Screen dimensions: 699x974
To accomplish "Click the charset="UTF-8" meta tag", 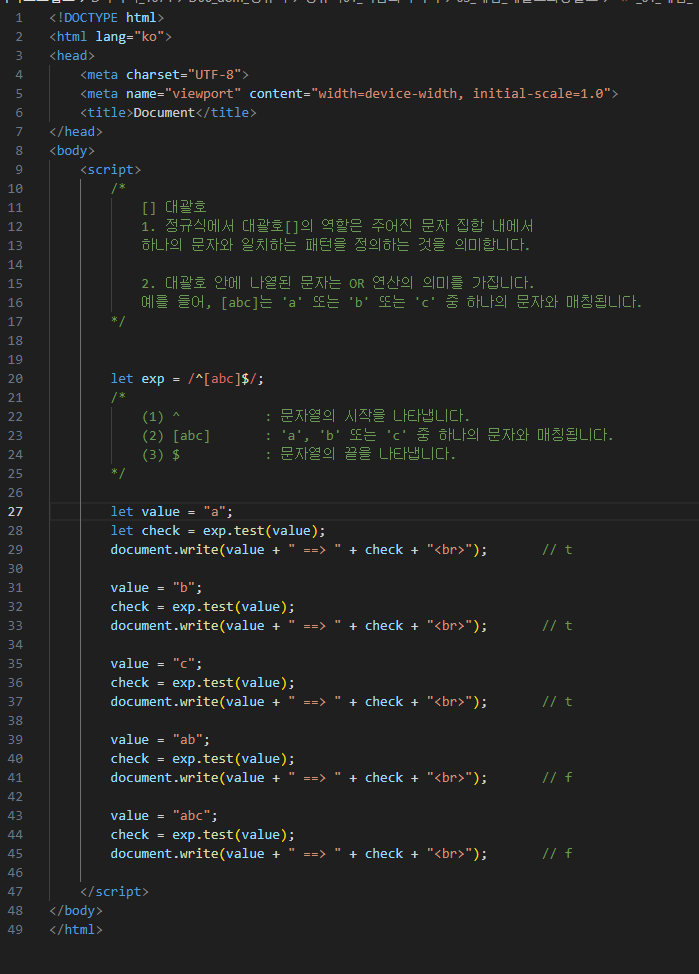I will pyautogui.click(x=165, y=75).
